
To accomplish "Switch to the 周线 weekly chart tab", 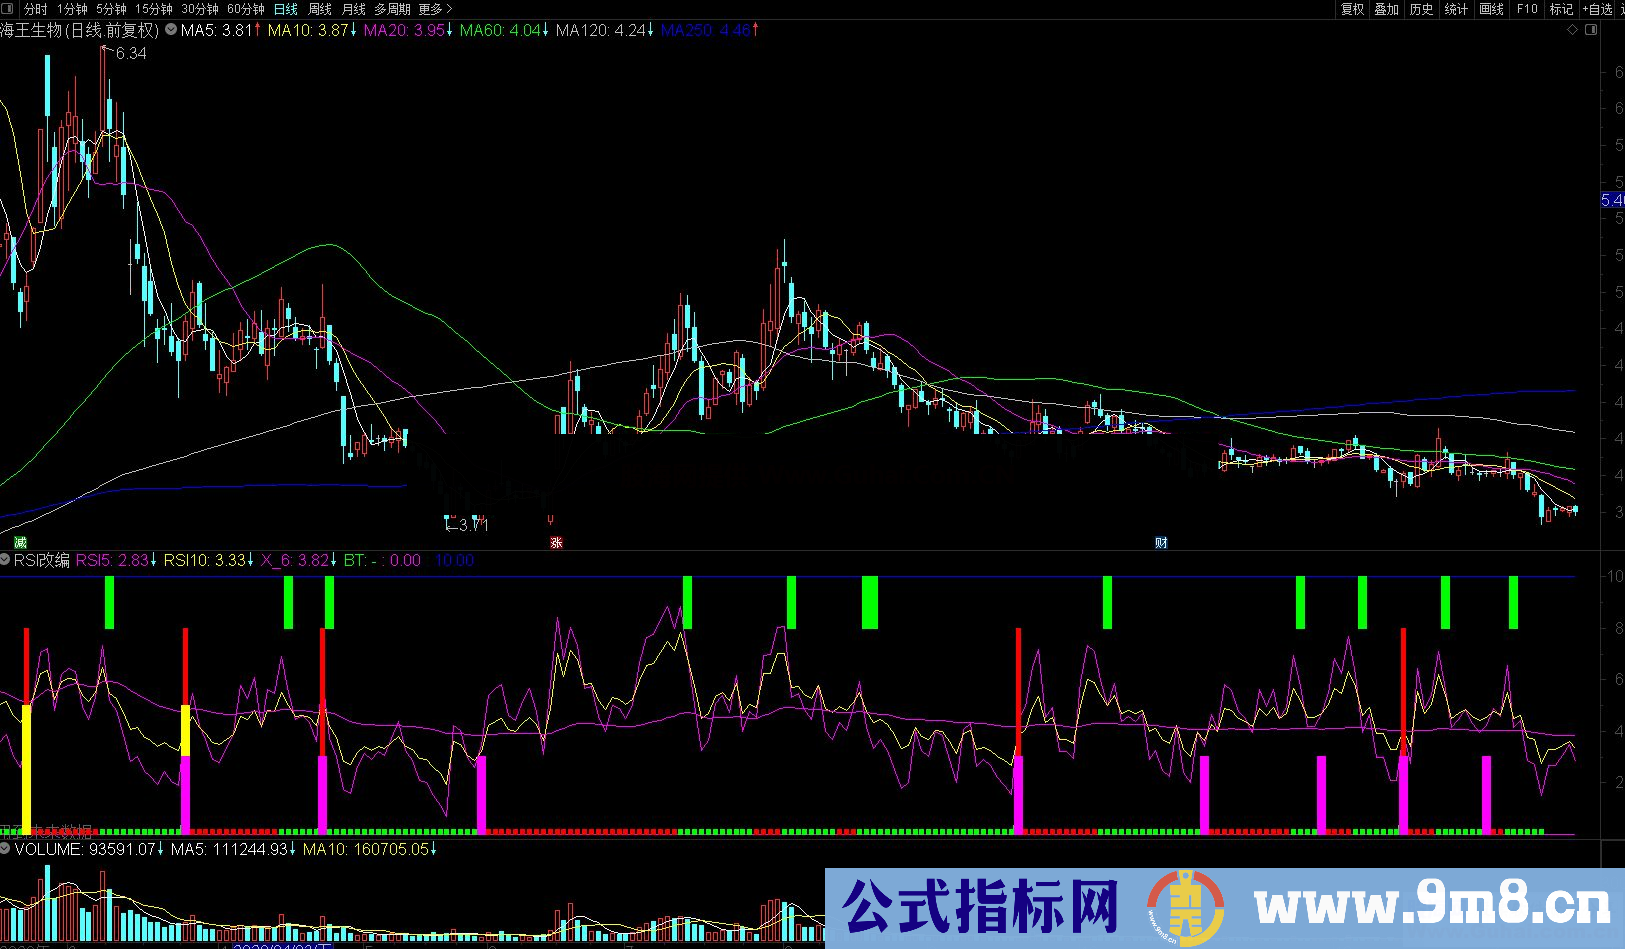I will [318, 9].
